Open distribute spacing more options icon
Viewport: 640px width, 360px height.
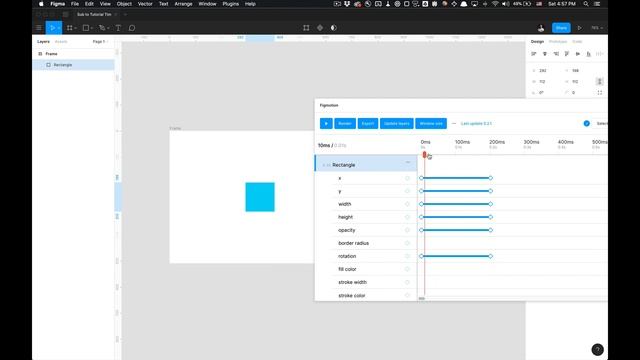599,54
